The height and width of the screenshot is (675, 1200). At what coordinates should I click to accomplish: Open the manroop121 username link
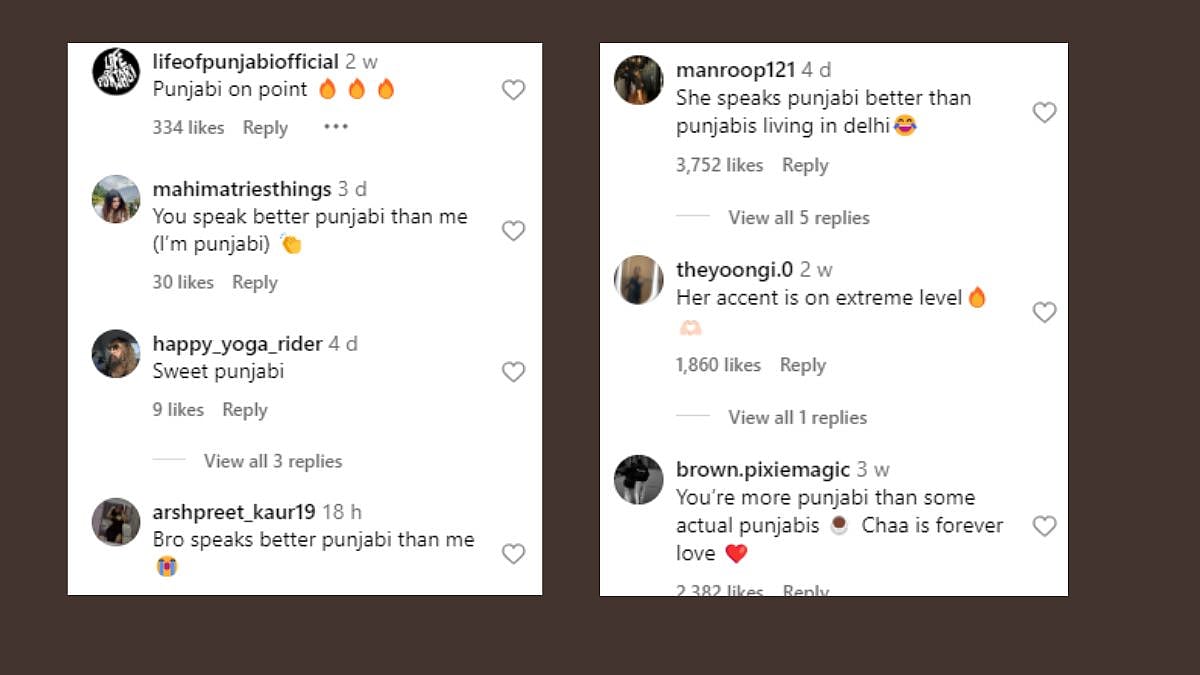[x=735, y=70]
